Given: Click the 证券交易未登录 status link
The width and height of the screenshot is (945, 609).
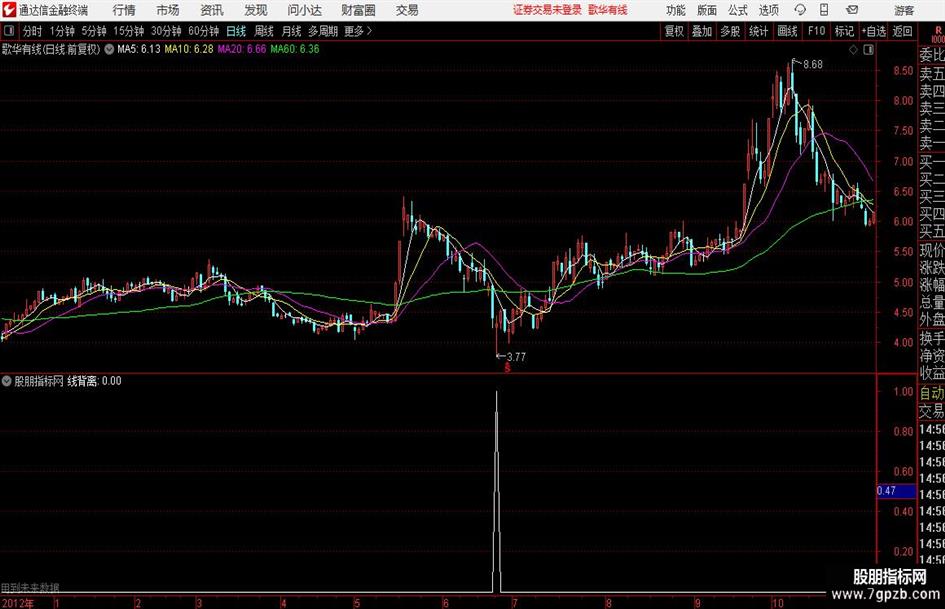Looking at the screenshot, I should tap(547, 10).
